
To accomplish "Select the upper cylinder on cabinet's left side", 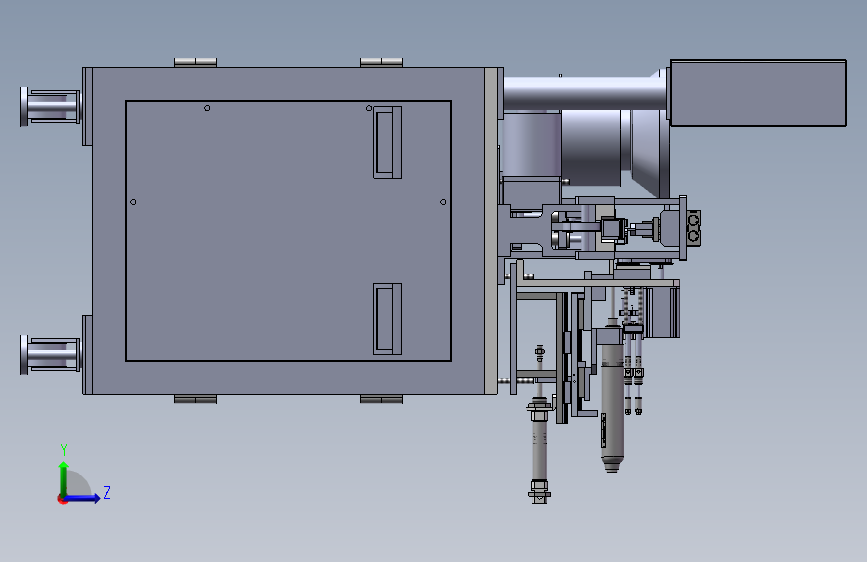I will click(50, 107).
